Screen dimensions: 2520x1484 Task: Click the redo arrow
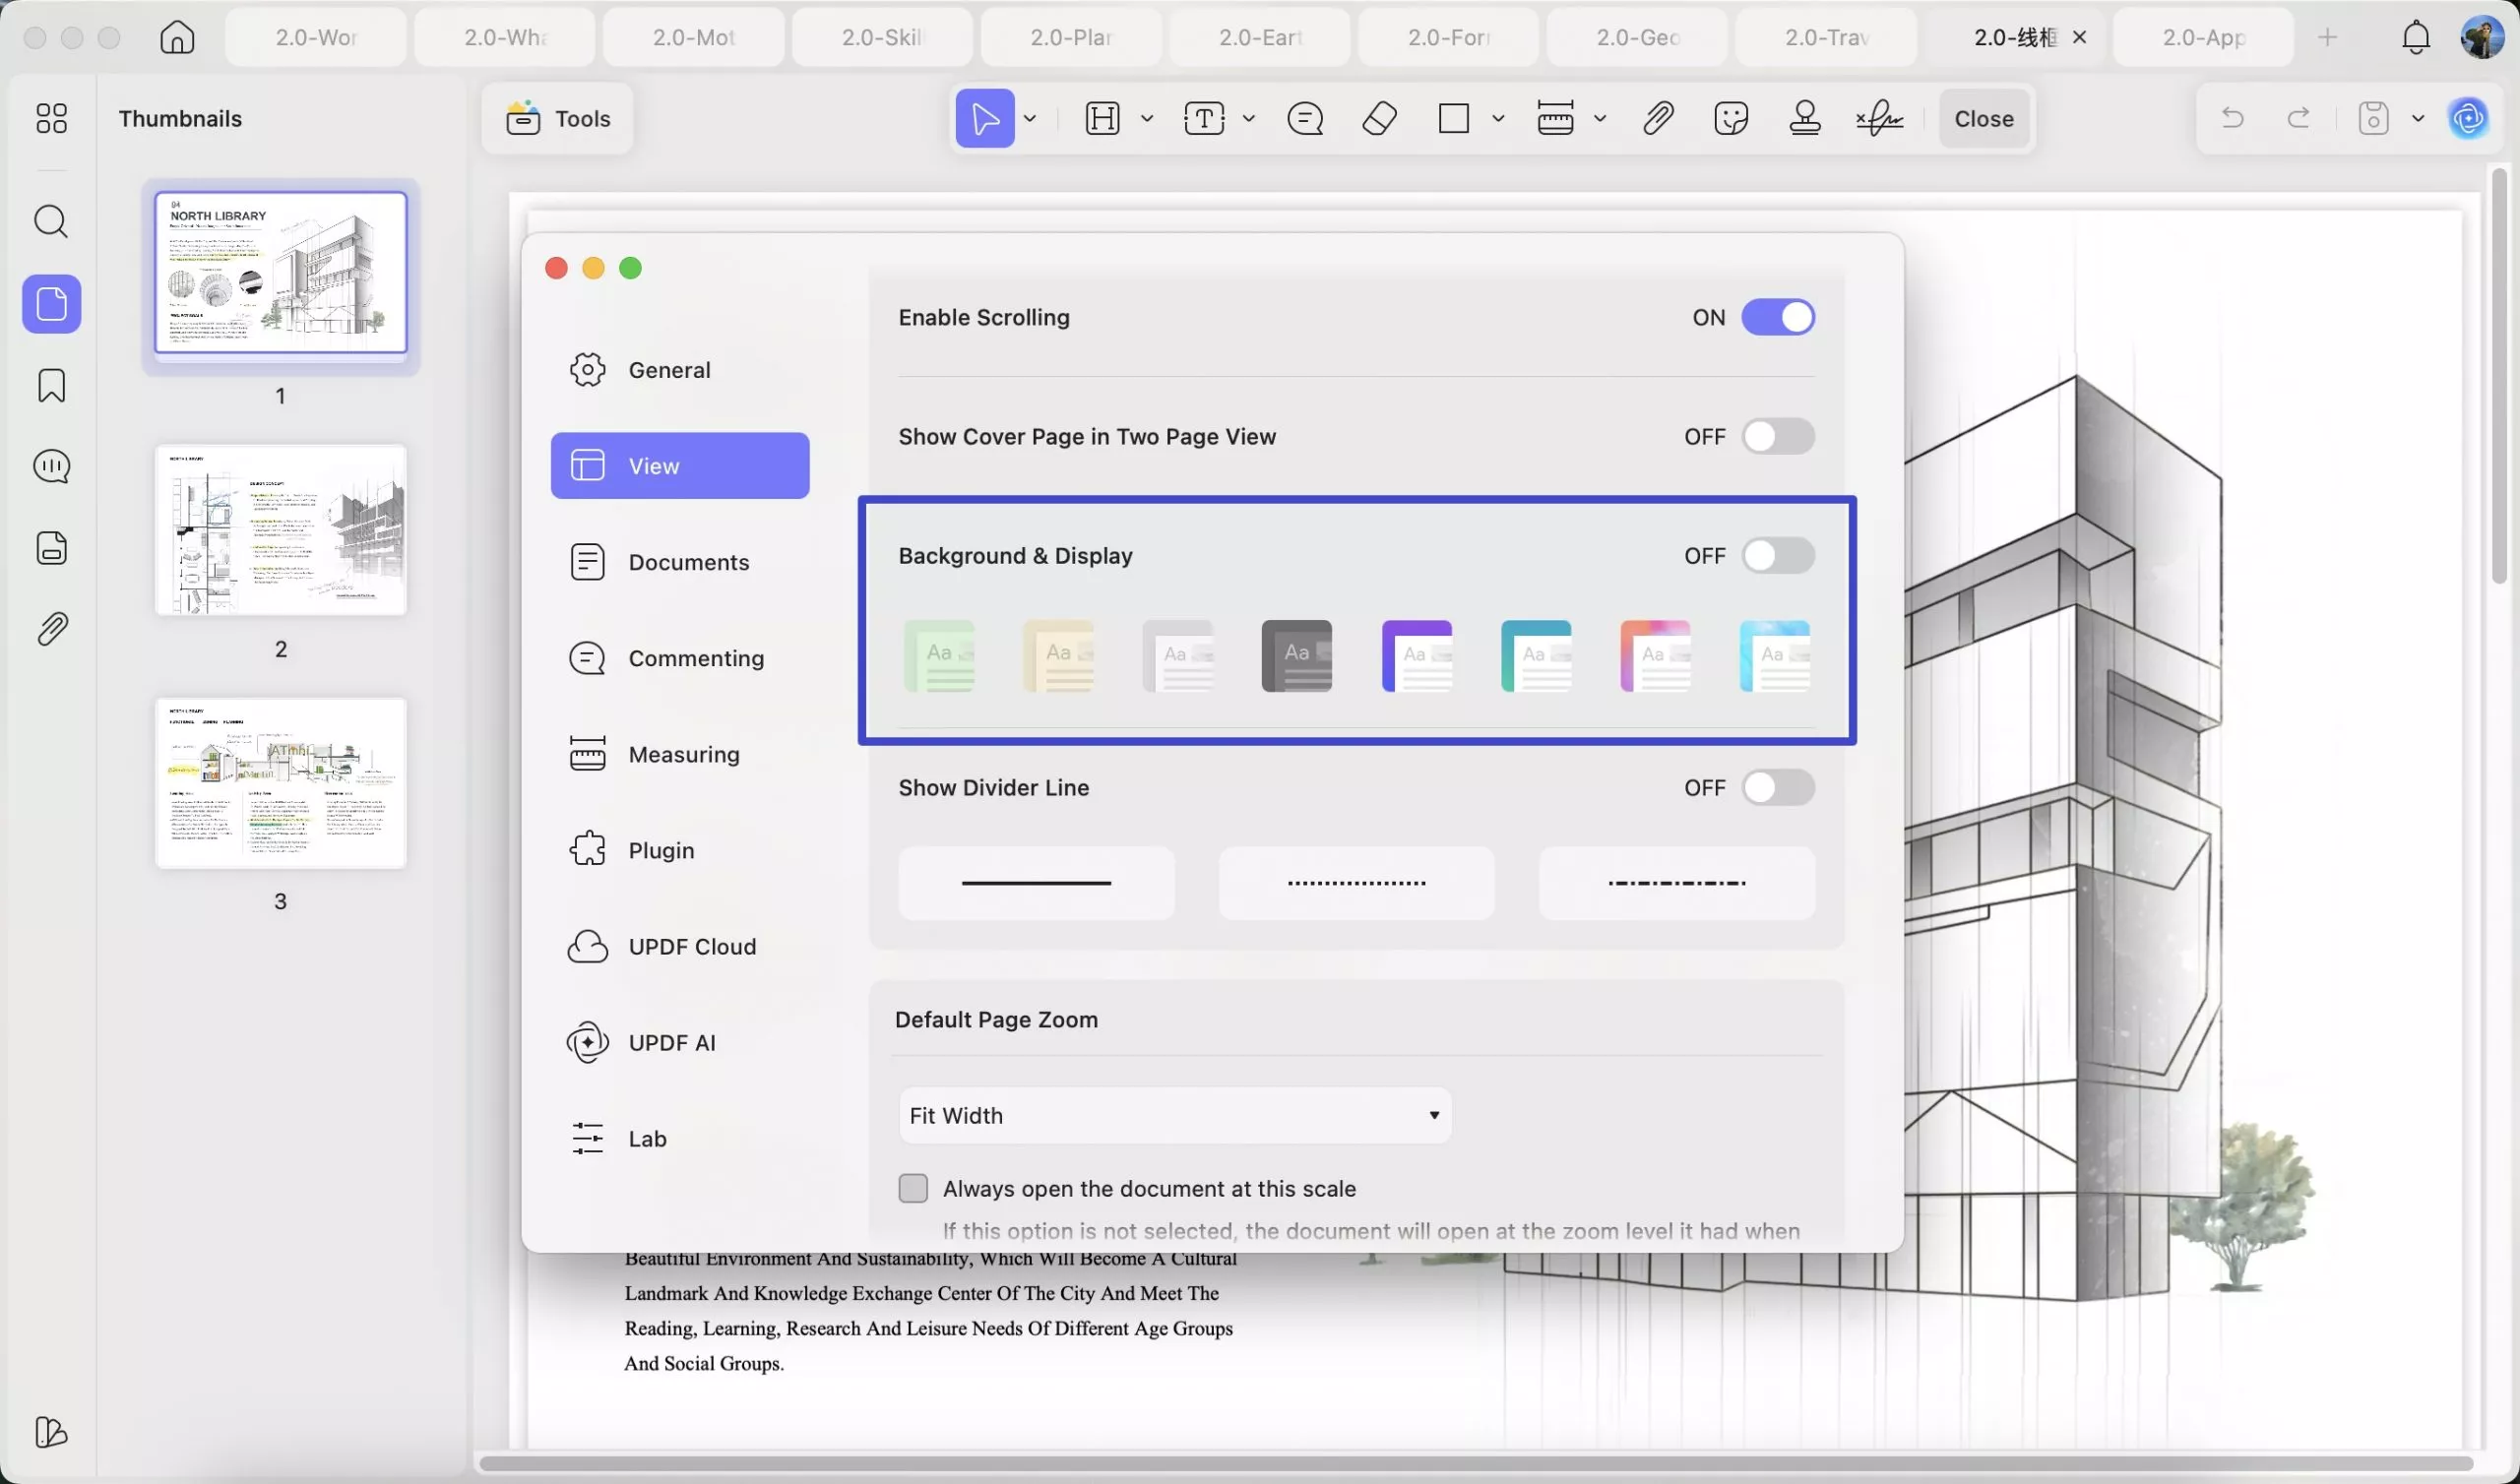pyautogui.click(x=2298, y=118)
